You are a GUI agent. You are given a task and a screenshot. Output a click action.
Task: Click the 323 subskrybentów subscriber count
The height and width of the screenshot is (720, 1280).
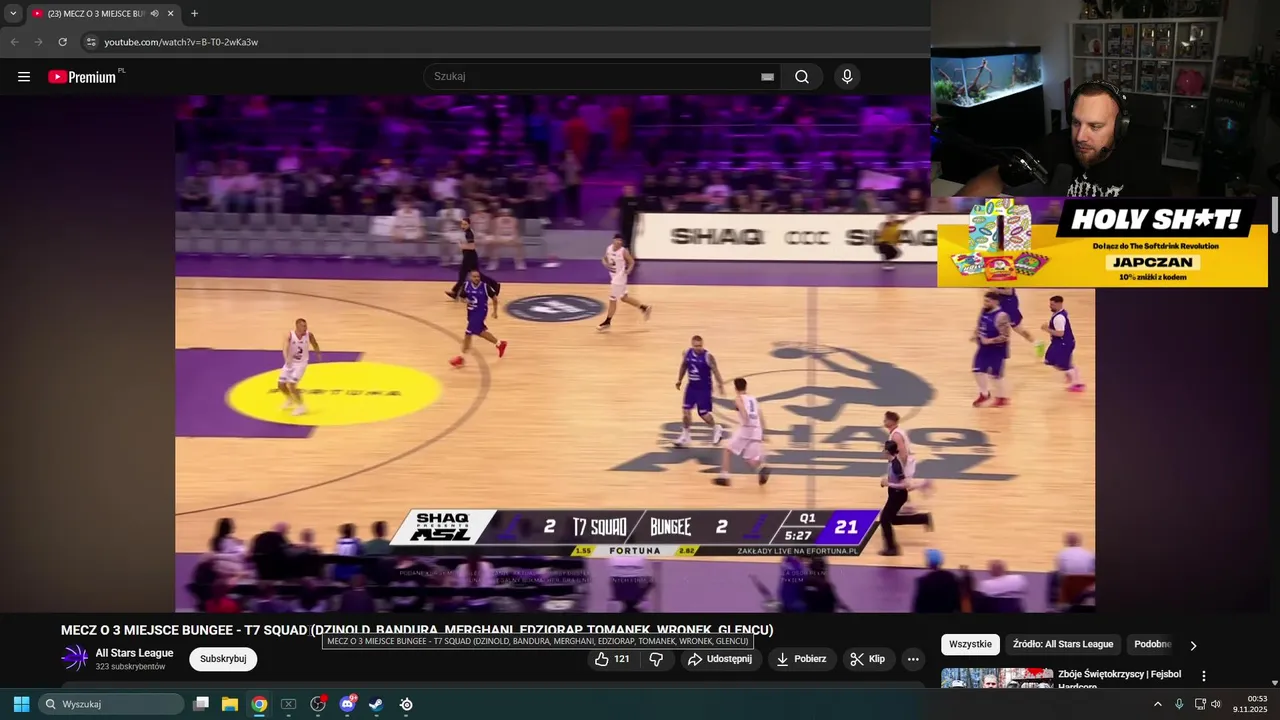tap(131, 666)
